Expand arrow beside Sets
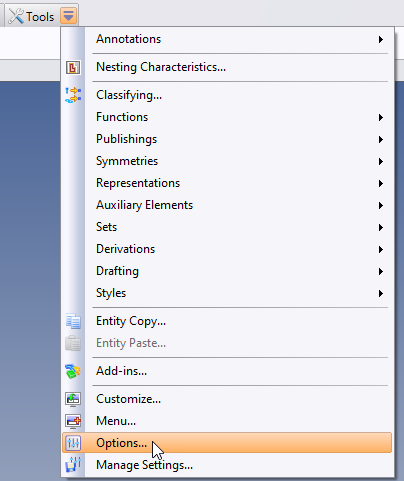This screenshot has width=404, height=481. [x=381, y=227]
